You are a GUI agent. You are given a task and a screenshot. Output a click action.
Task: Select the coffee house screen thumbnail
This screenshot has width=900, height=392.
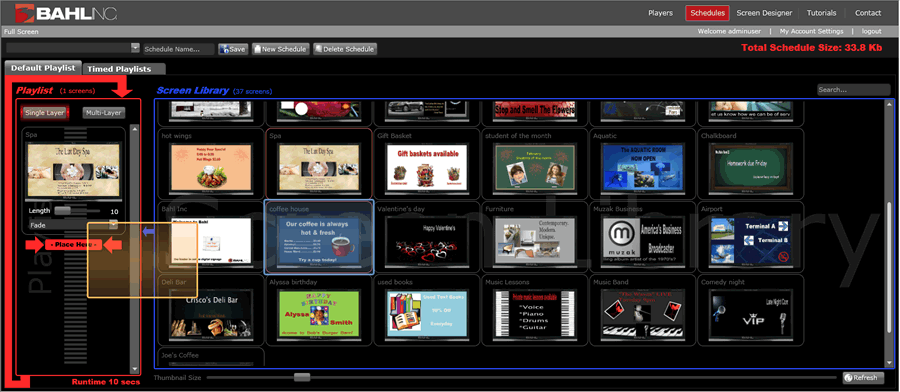coord(319,237)
